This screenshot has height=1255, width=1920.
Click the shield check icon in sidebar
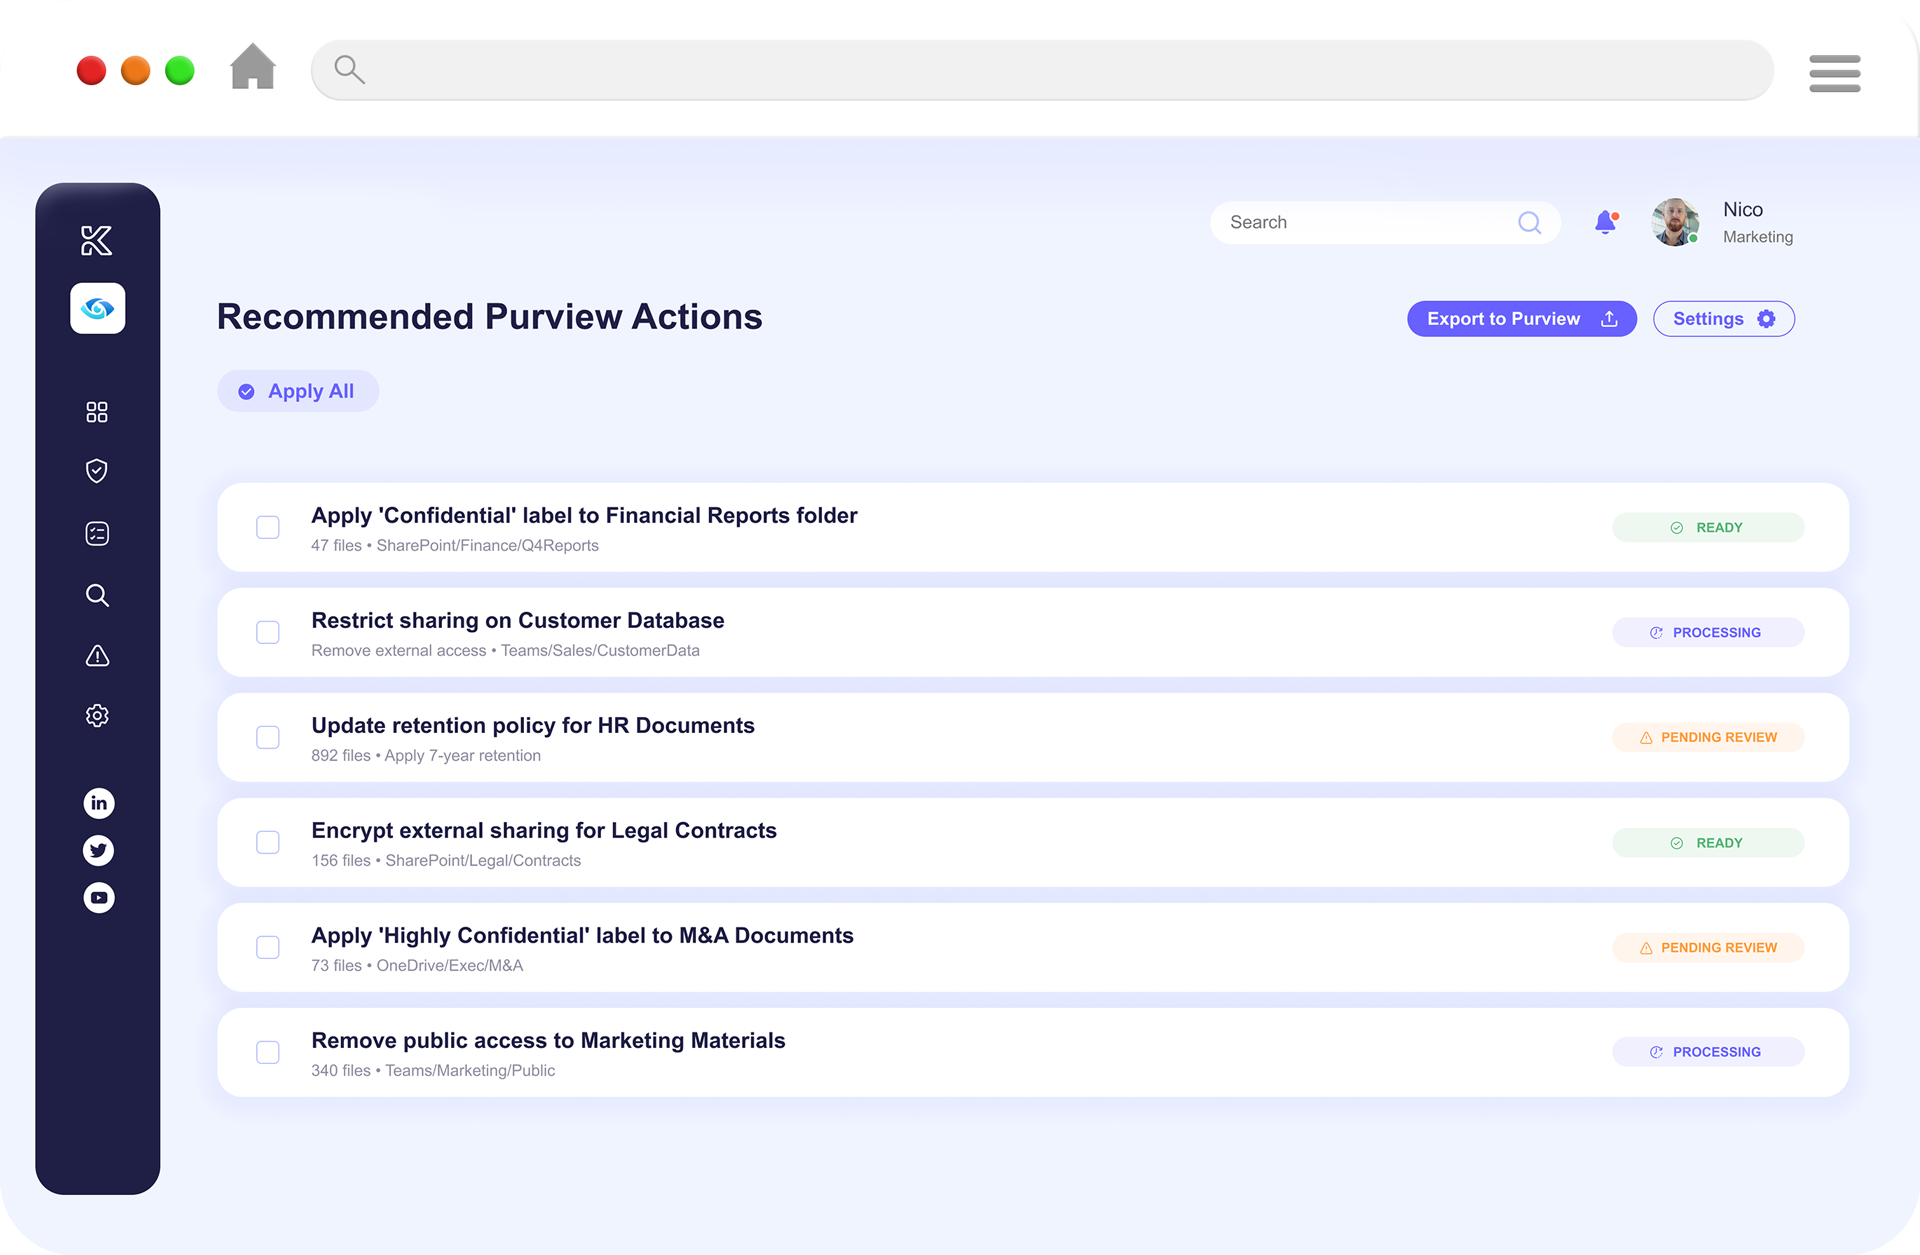pos(97,471)
